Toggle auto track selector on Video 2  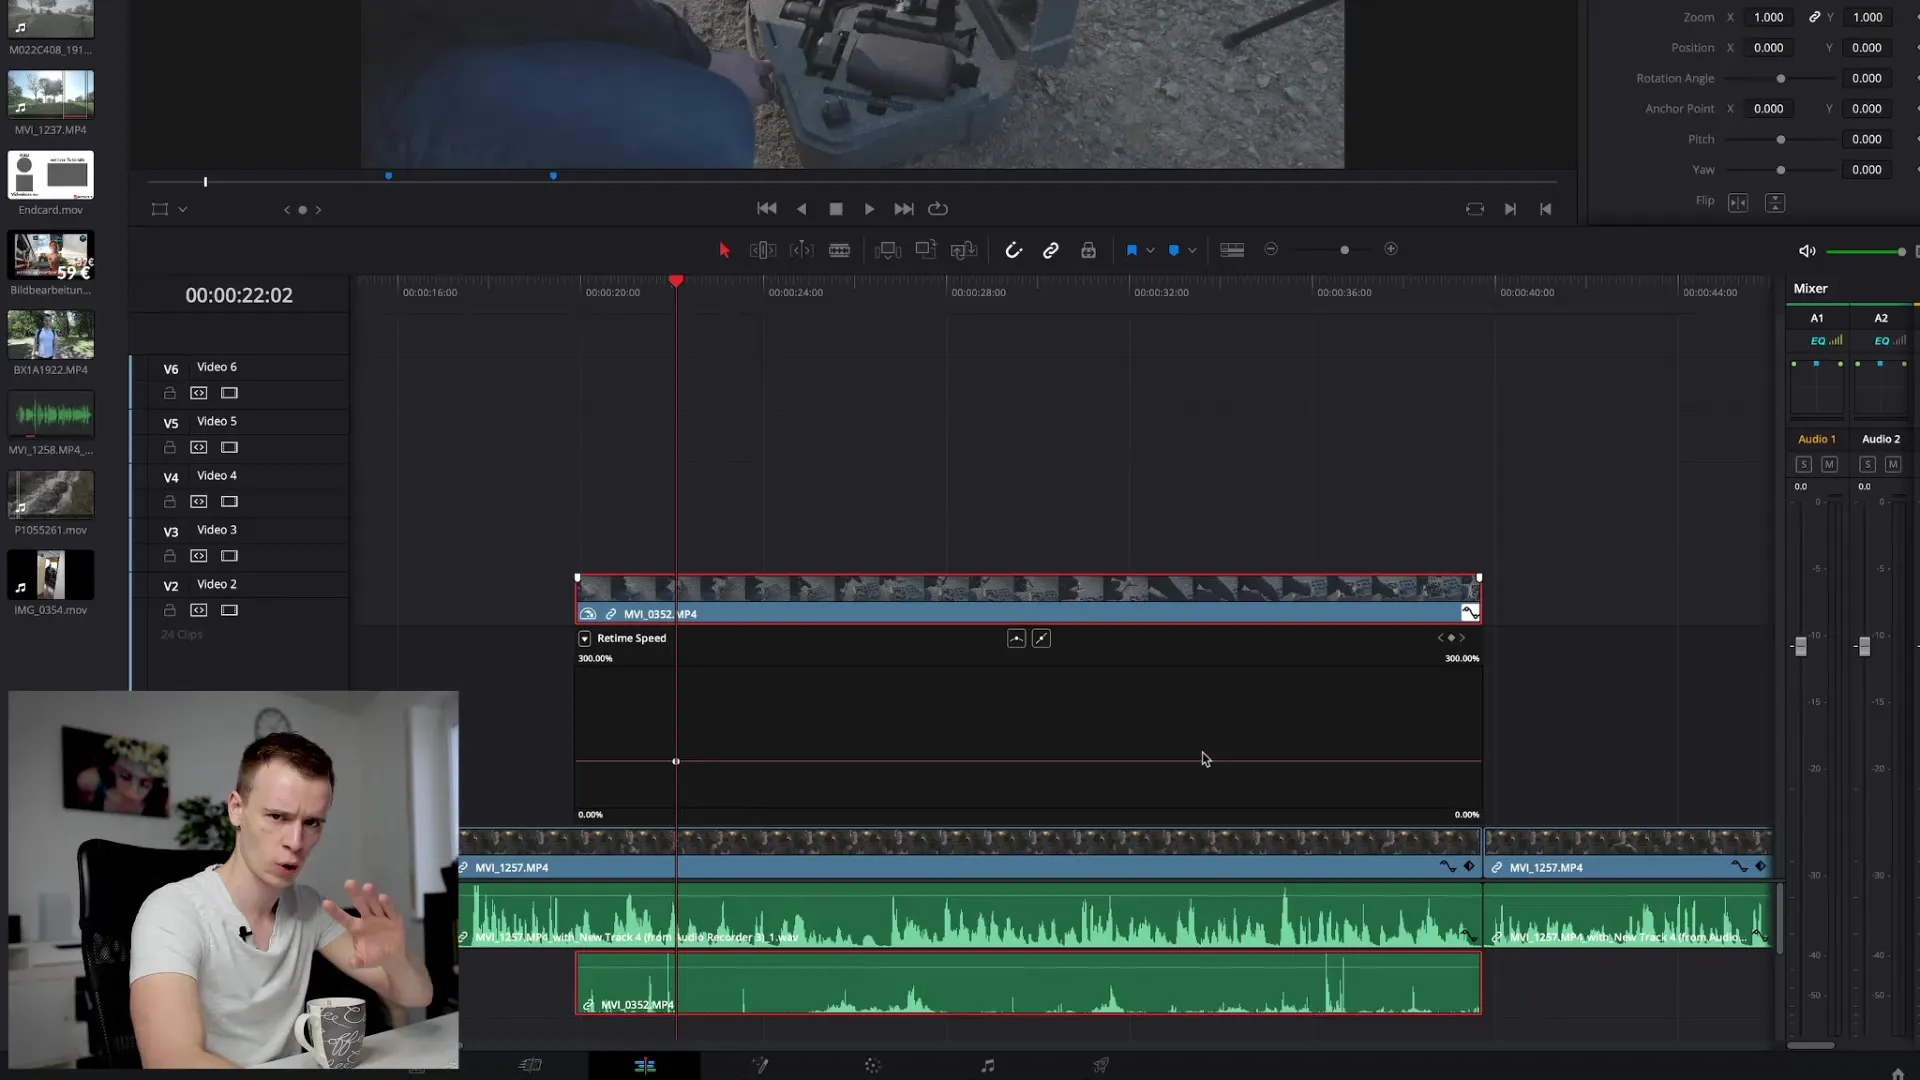pos(199,610)
